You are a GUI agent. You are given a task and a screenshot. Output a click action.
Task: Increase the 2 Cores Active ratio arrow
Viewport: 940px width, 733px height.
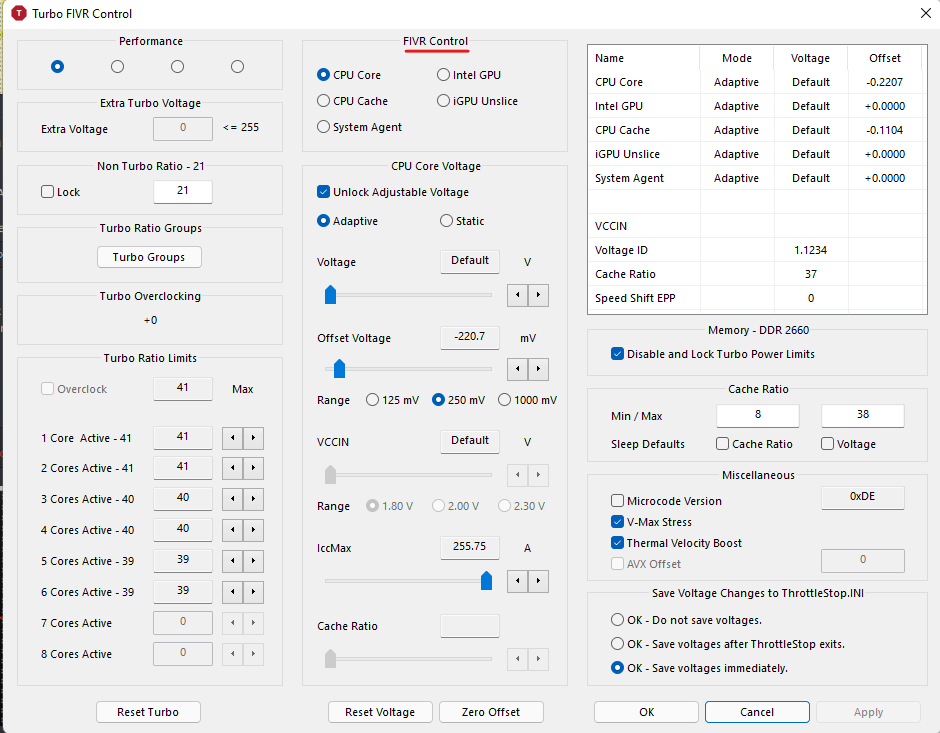[x=254, y=468]
